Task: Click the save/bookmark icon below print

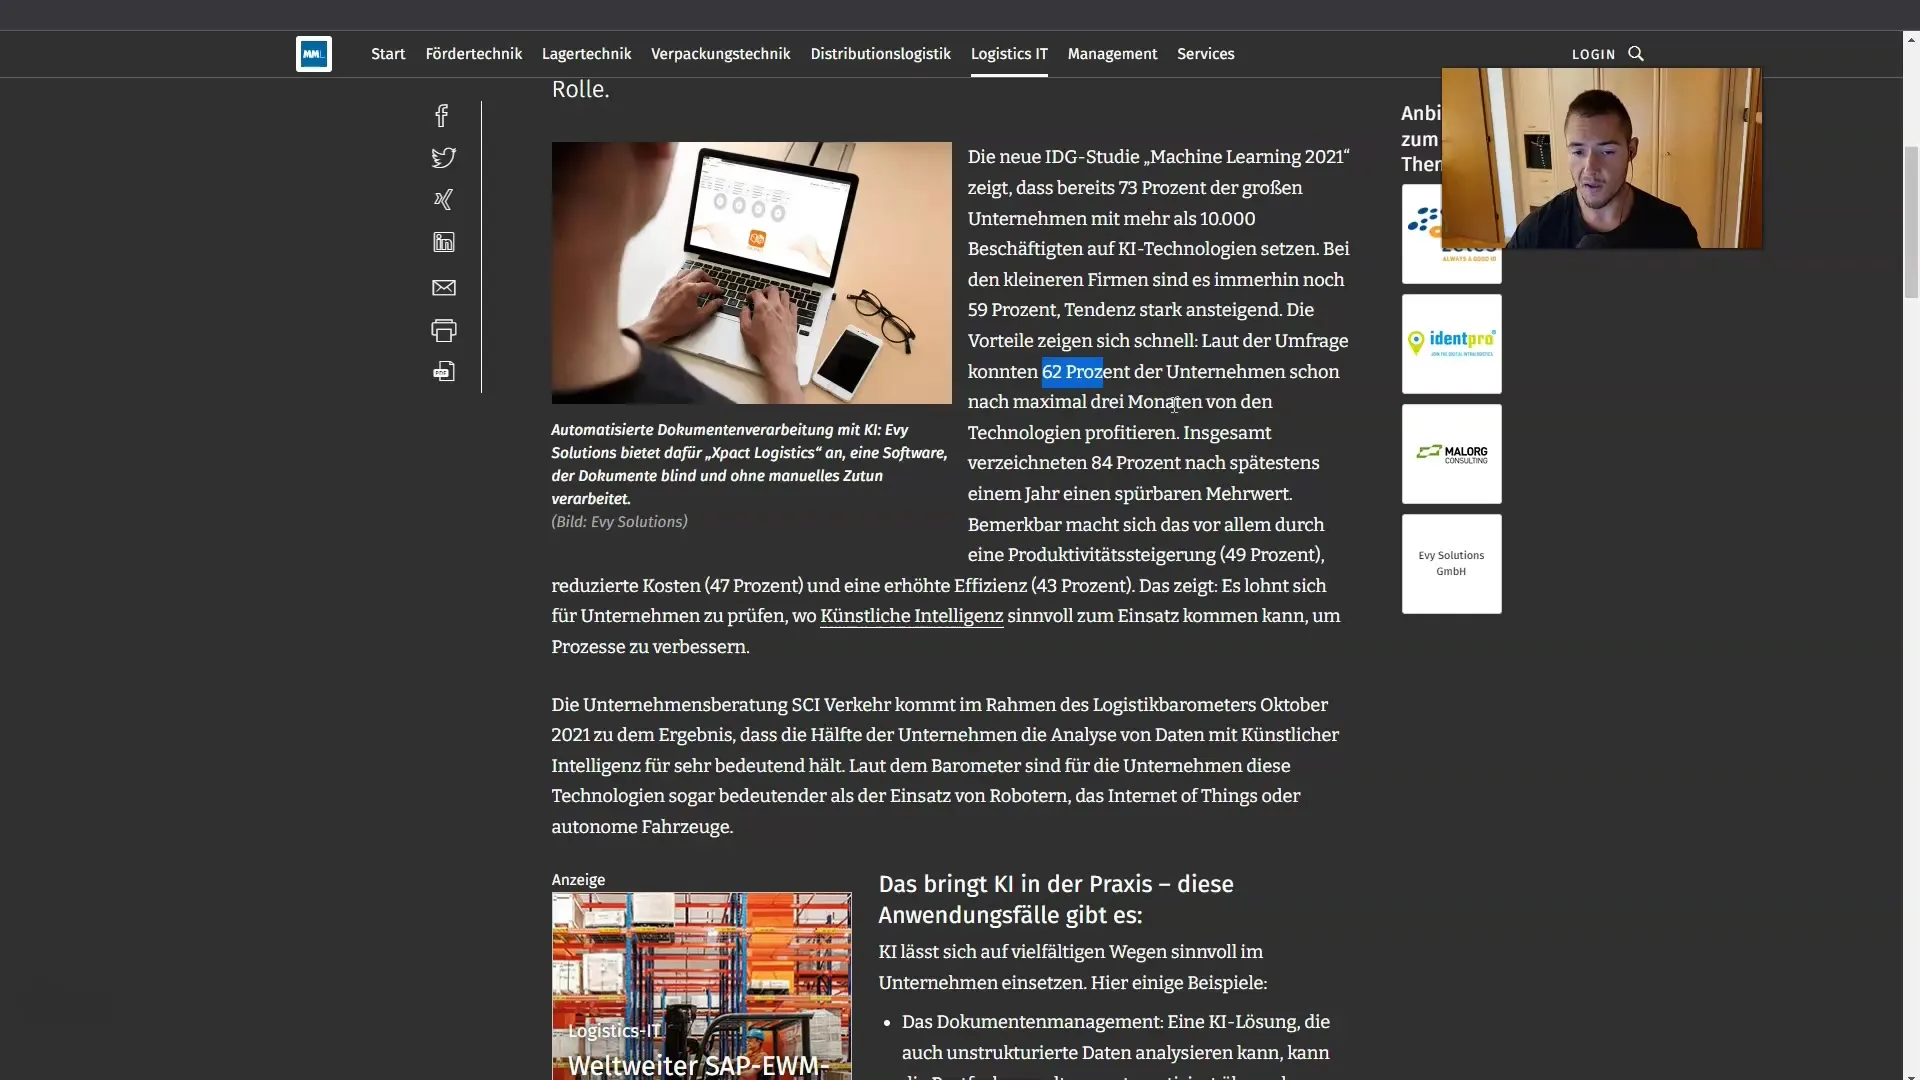Action: coord(442,372)
